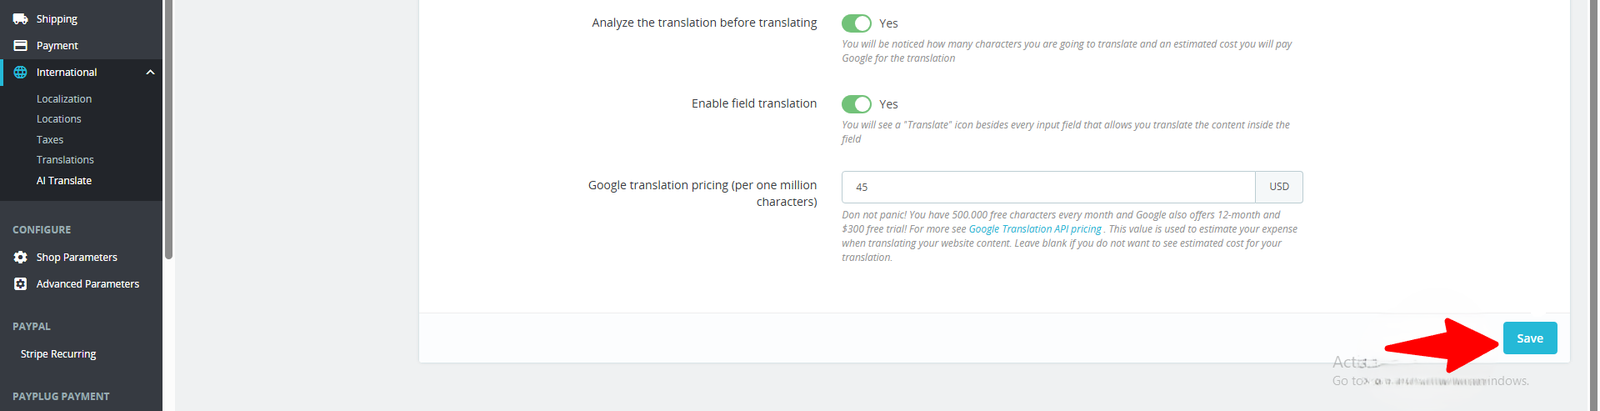
Task: Click the Shipping truck icon
Action: tap(20, 19)
